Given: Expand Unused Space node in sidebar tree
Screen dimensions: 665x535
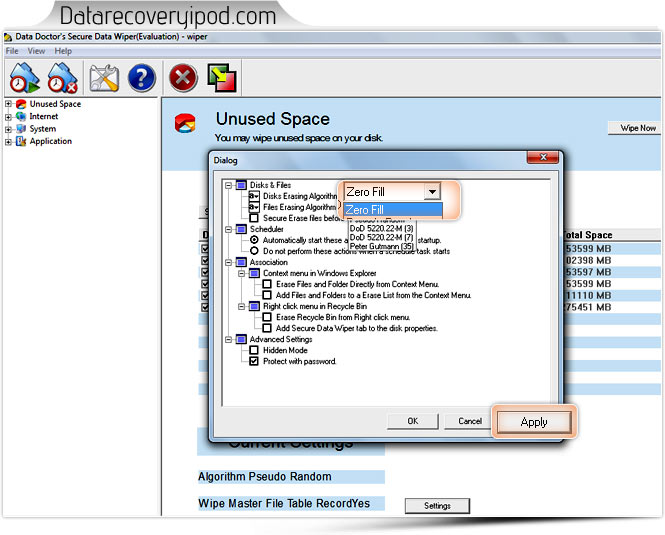Looking at the screenshot, I should click(x=8, y=104).
